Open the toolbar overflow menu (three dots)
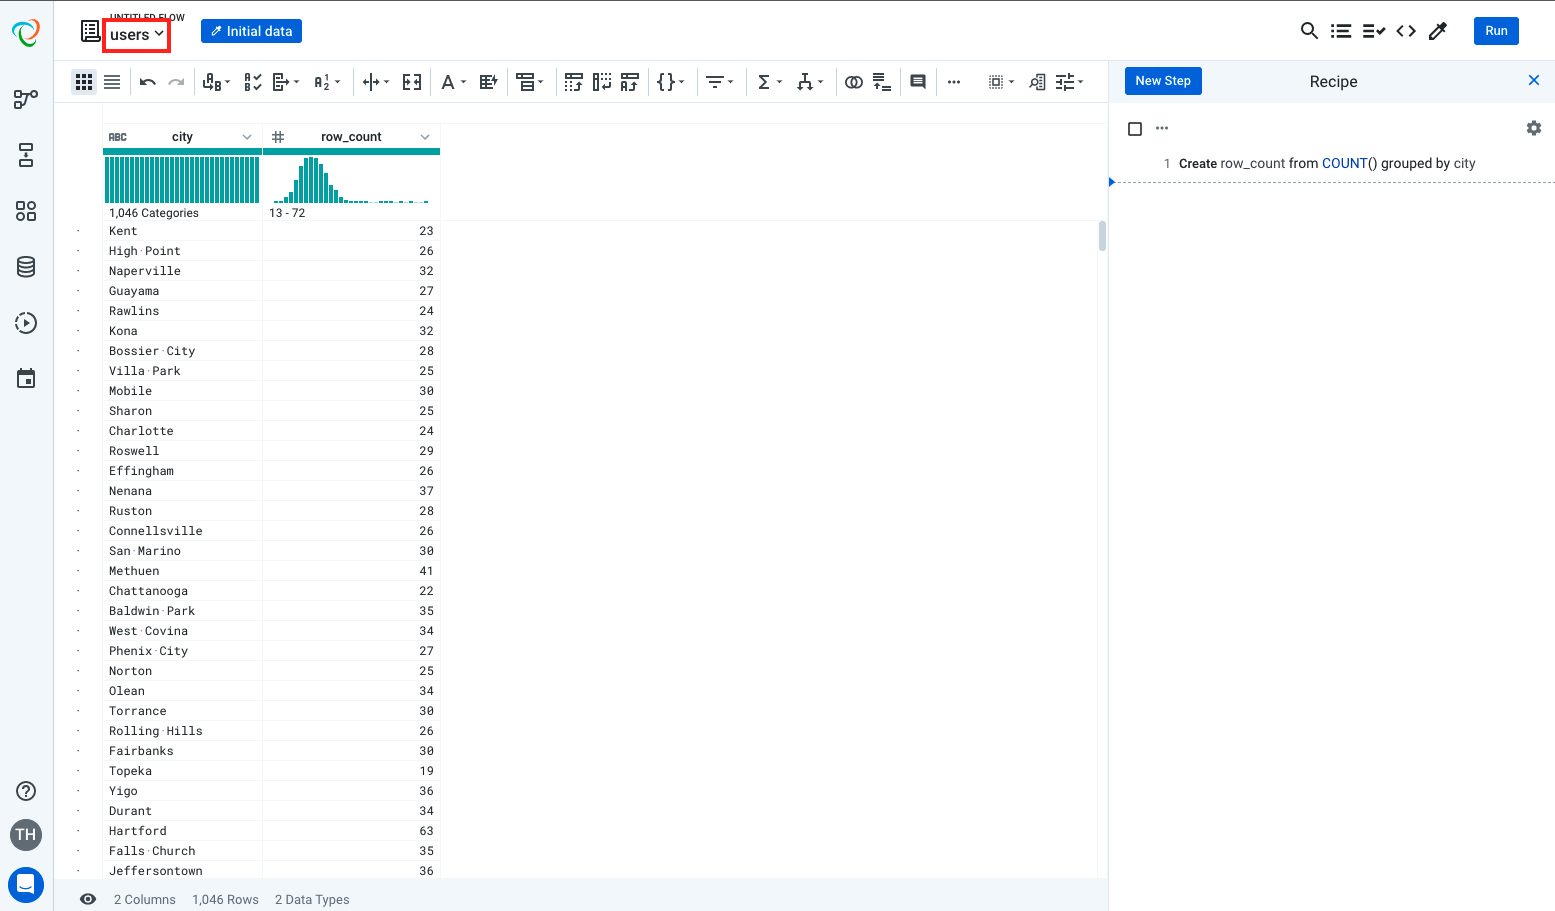 click(x=954, y=81)
